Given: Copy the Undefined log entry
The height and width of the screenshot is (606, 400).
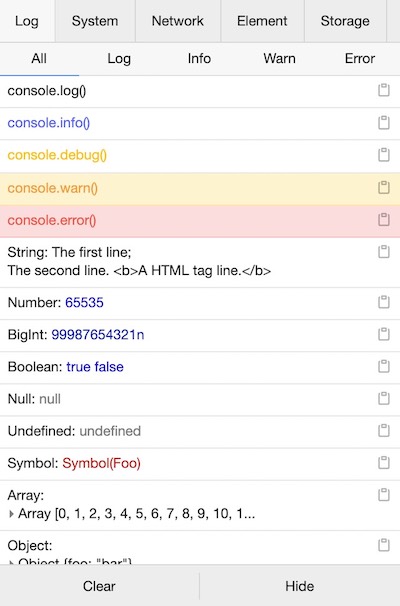Looking at the screenshot, I should tap(383, 430).
